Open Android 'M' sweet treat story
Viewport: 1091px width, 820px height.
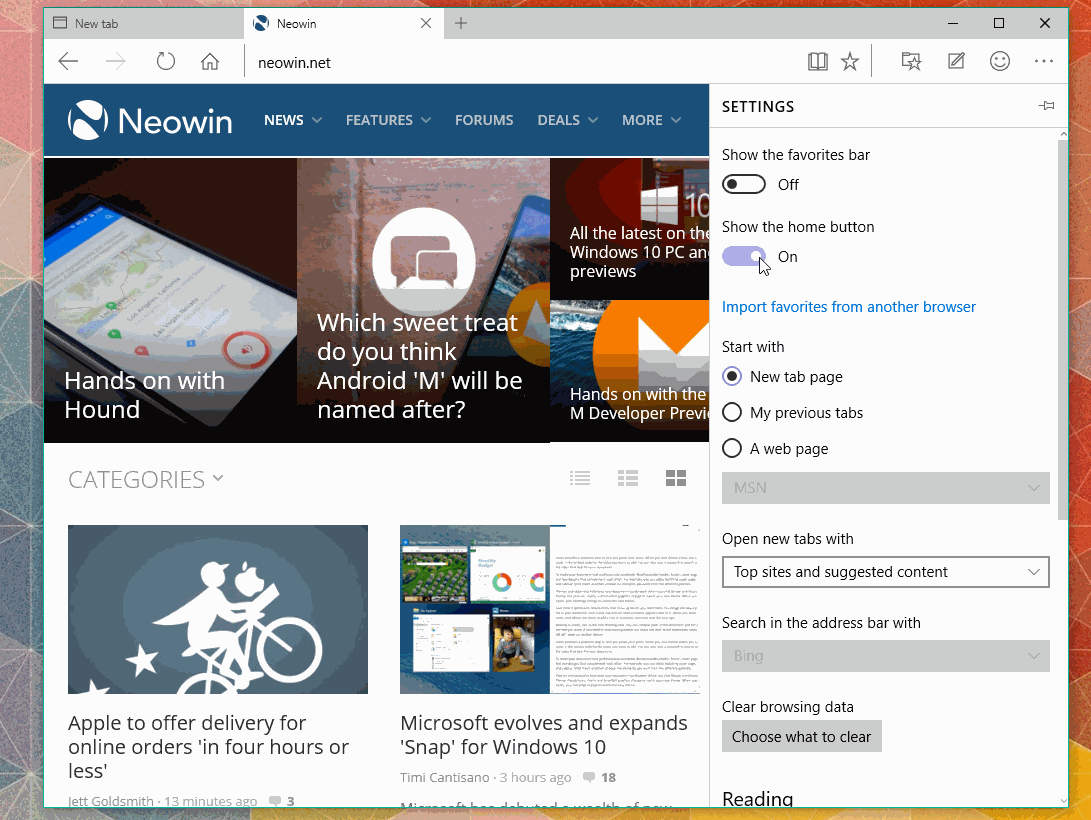pyautogui.click(x=423, y=300)
